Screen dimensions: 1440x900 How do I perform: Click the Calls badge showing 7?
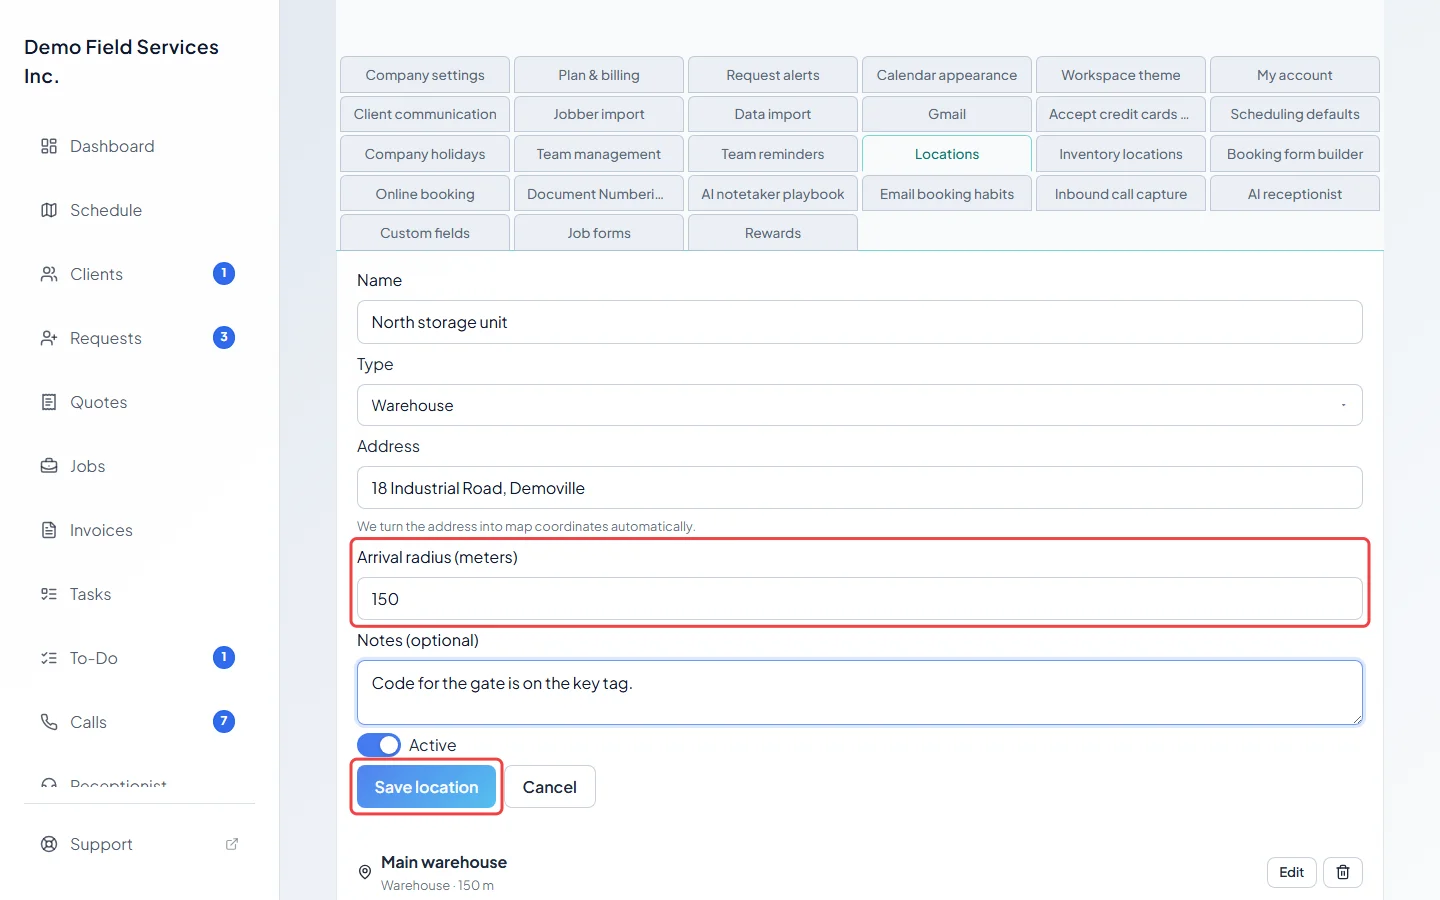click(x=224, y=721)
